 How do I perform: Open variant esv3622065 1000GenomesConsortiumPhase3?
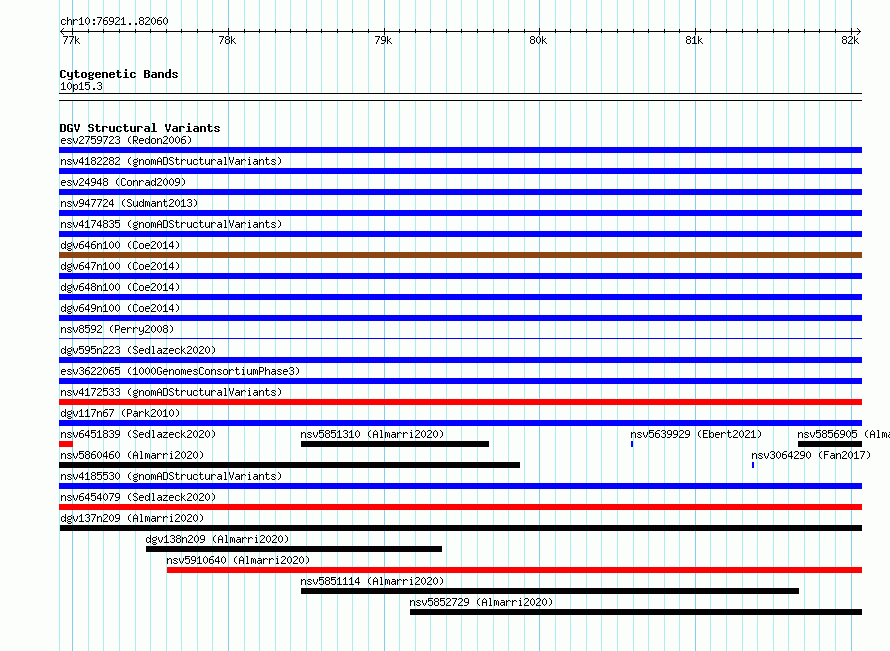(x=180, y=371)
